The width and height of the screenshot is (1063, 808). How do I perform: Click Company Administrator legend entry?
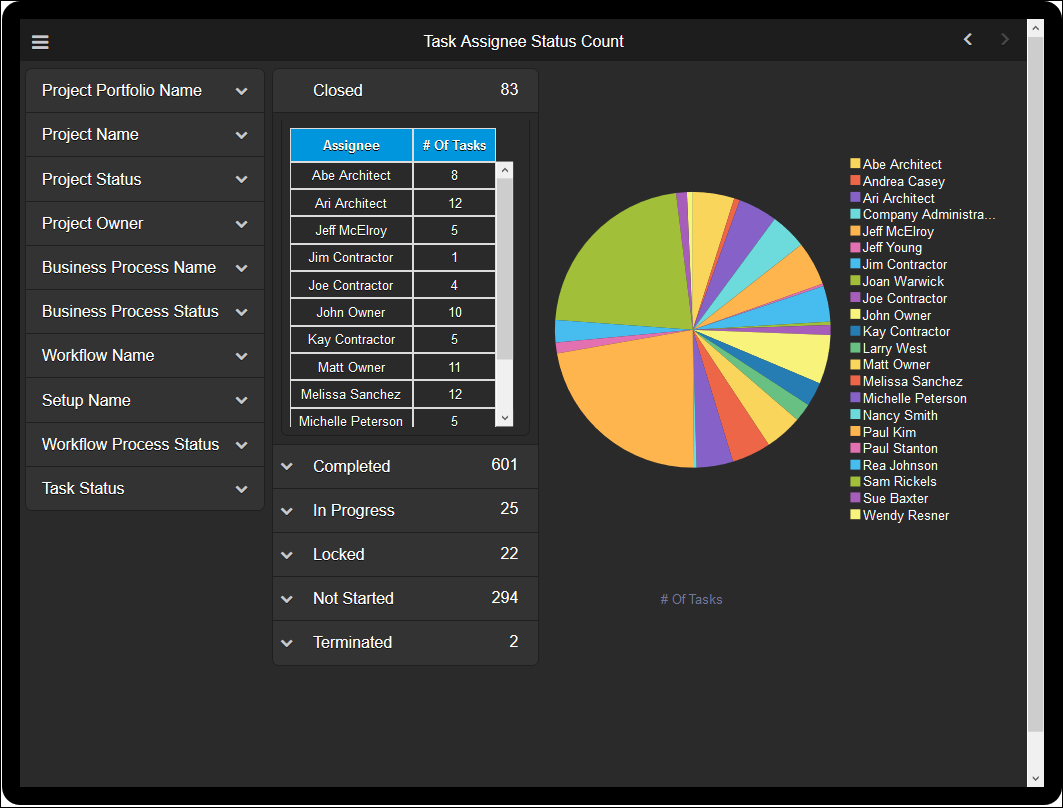923,214
